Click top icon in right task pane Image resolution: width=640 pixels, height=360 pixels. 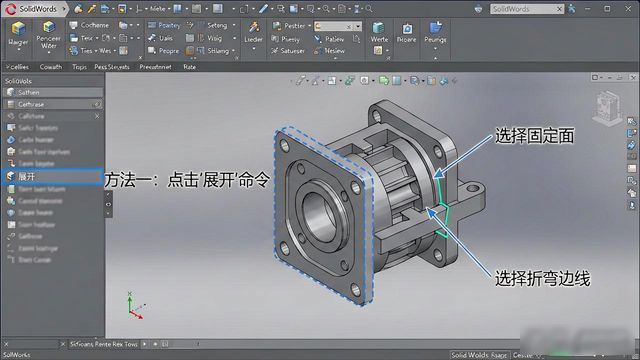pos(632,121)
